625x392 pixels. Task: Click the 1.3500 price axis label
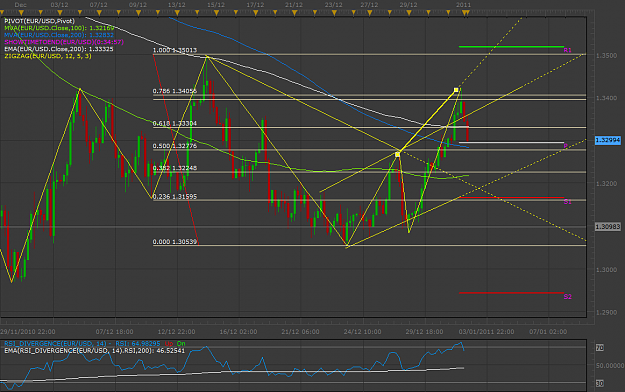coord(606,55)
